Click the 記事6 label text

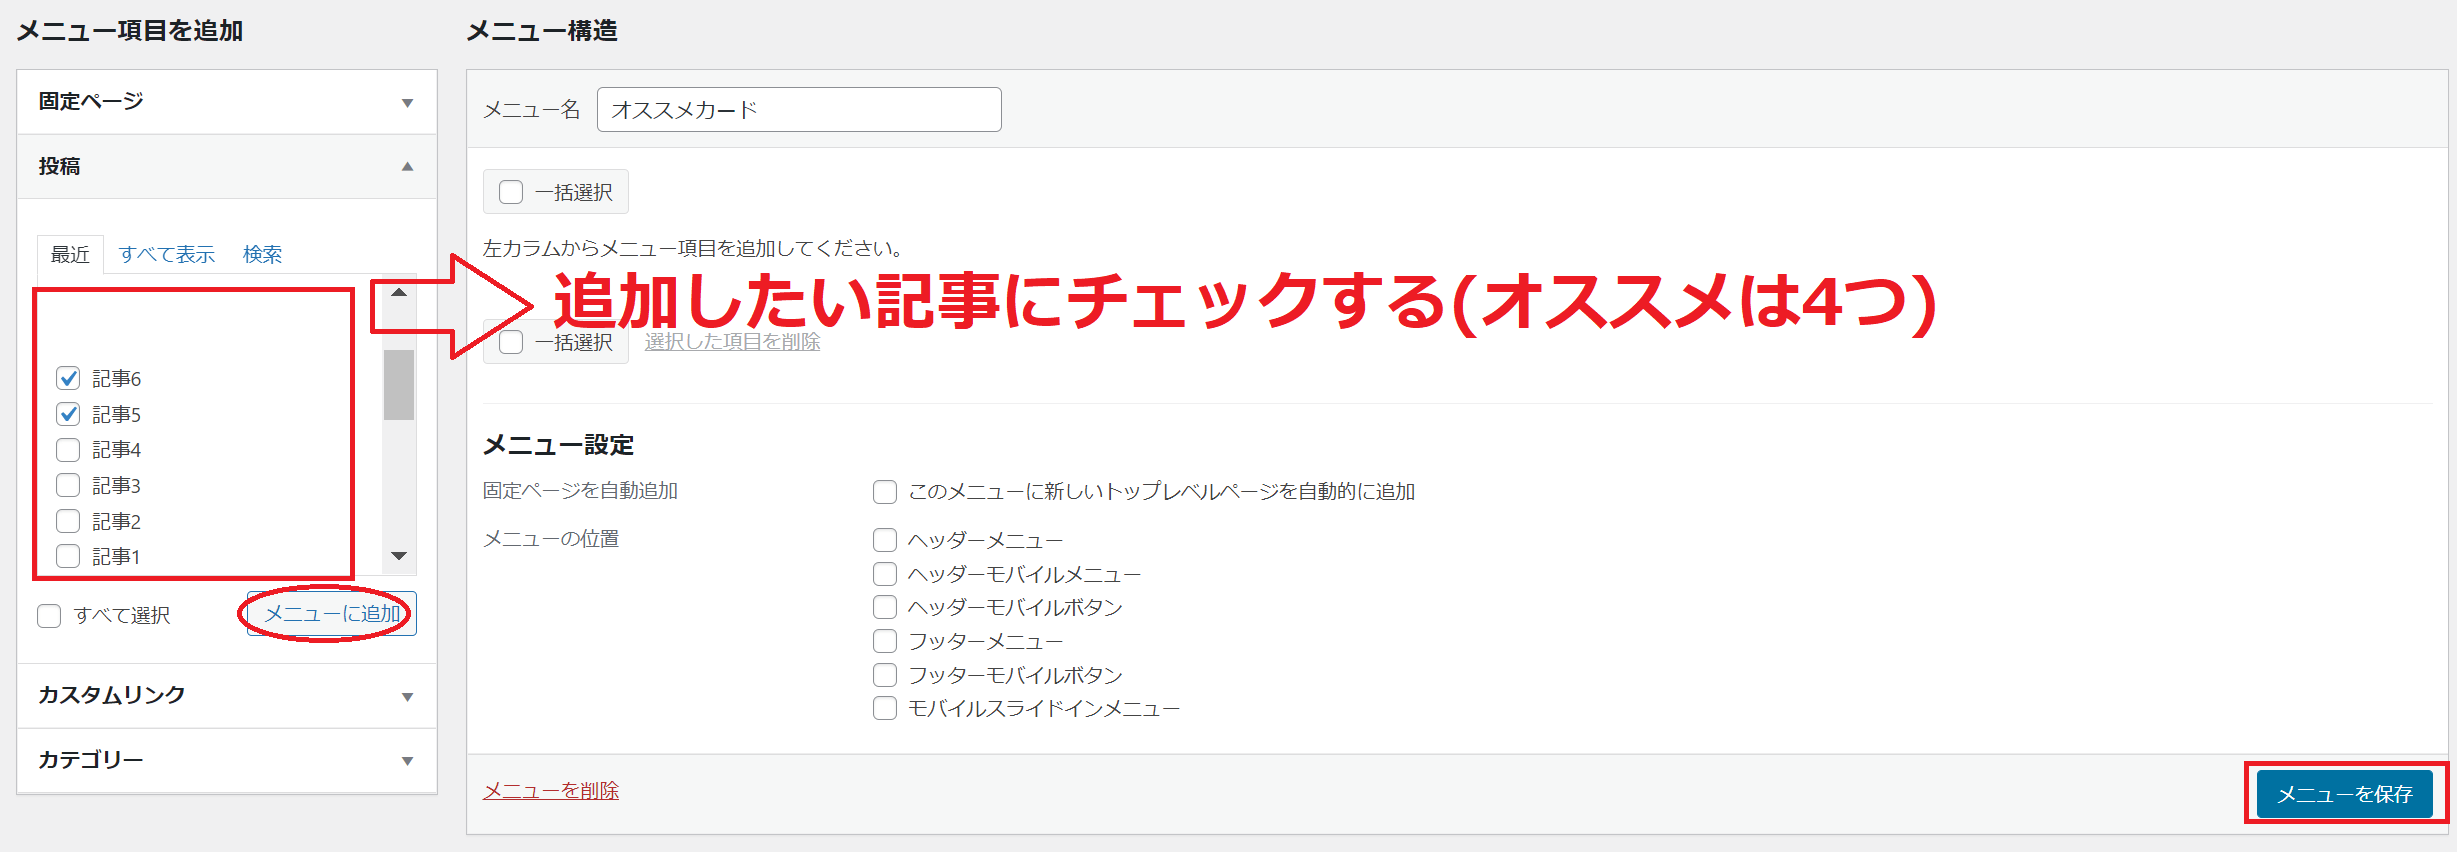(117, 378)
